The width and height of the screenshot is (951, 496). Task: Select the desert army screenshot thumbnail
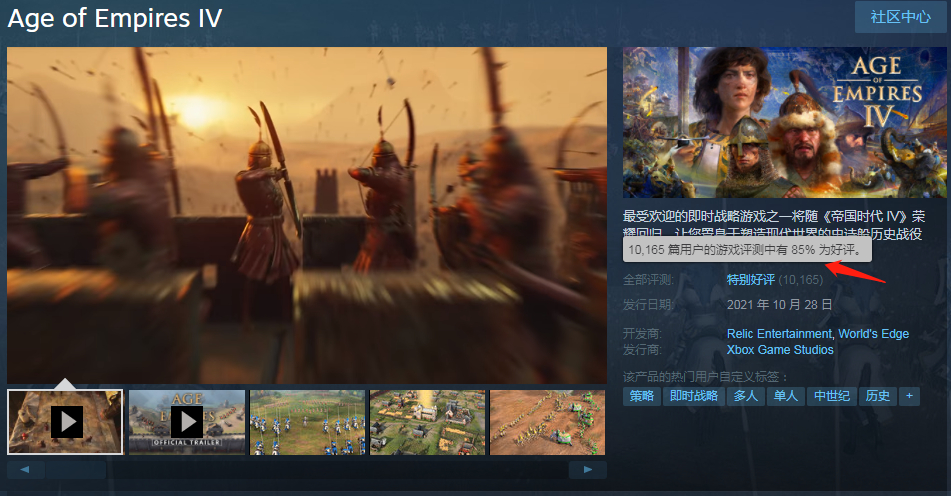pos(548,422)
